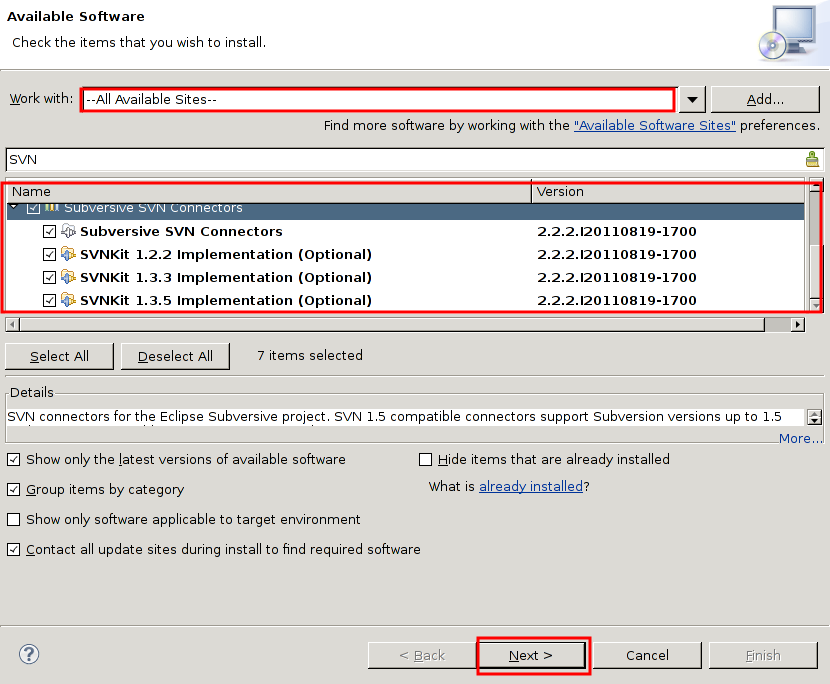Click the More... details link

pyautogui.click(x=800, y=438)
